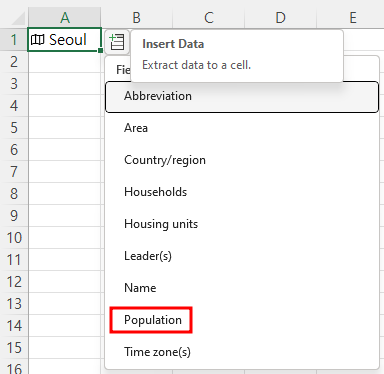
Task: Select row 12 header
Action: tap(14, 282)
